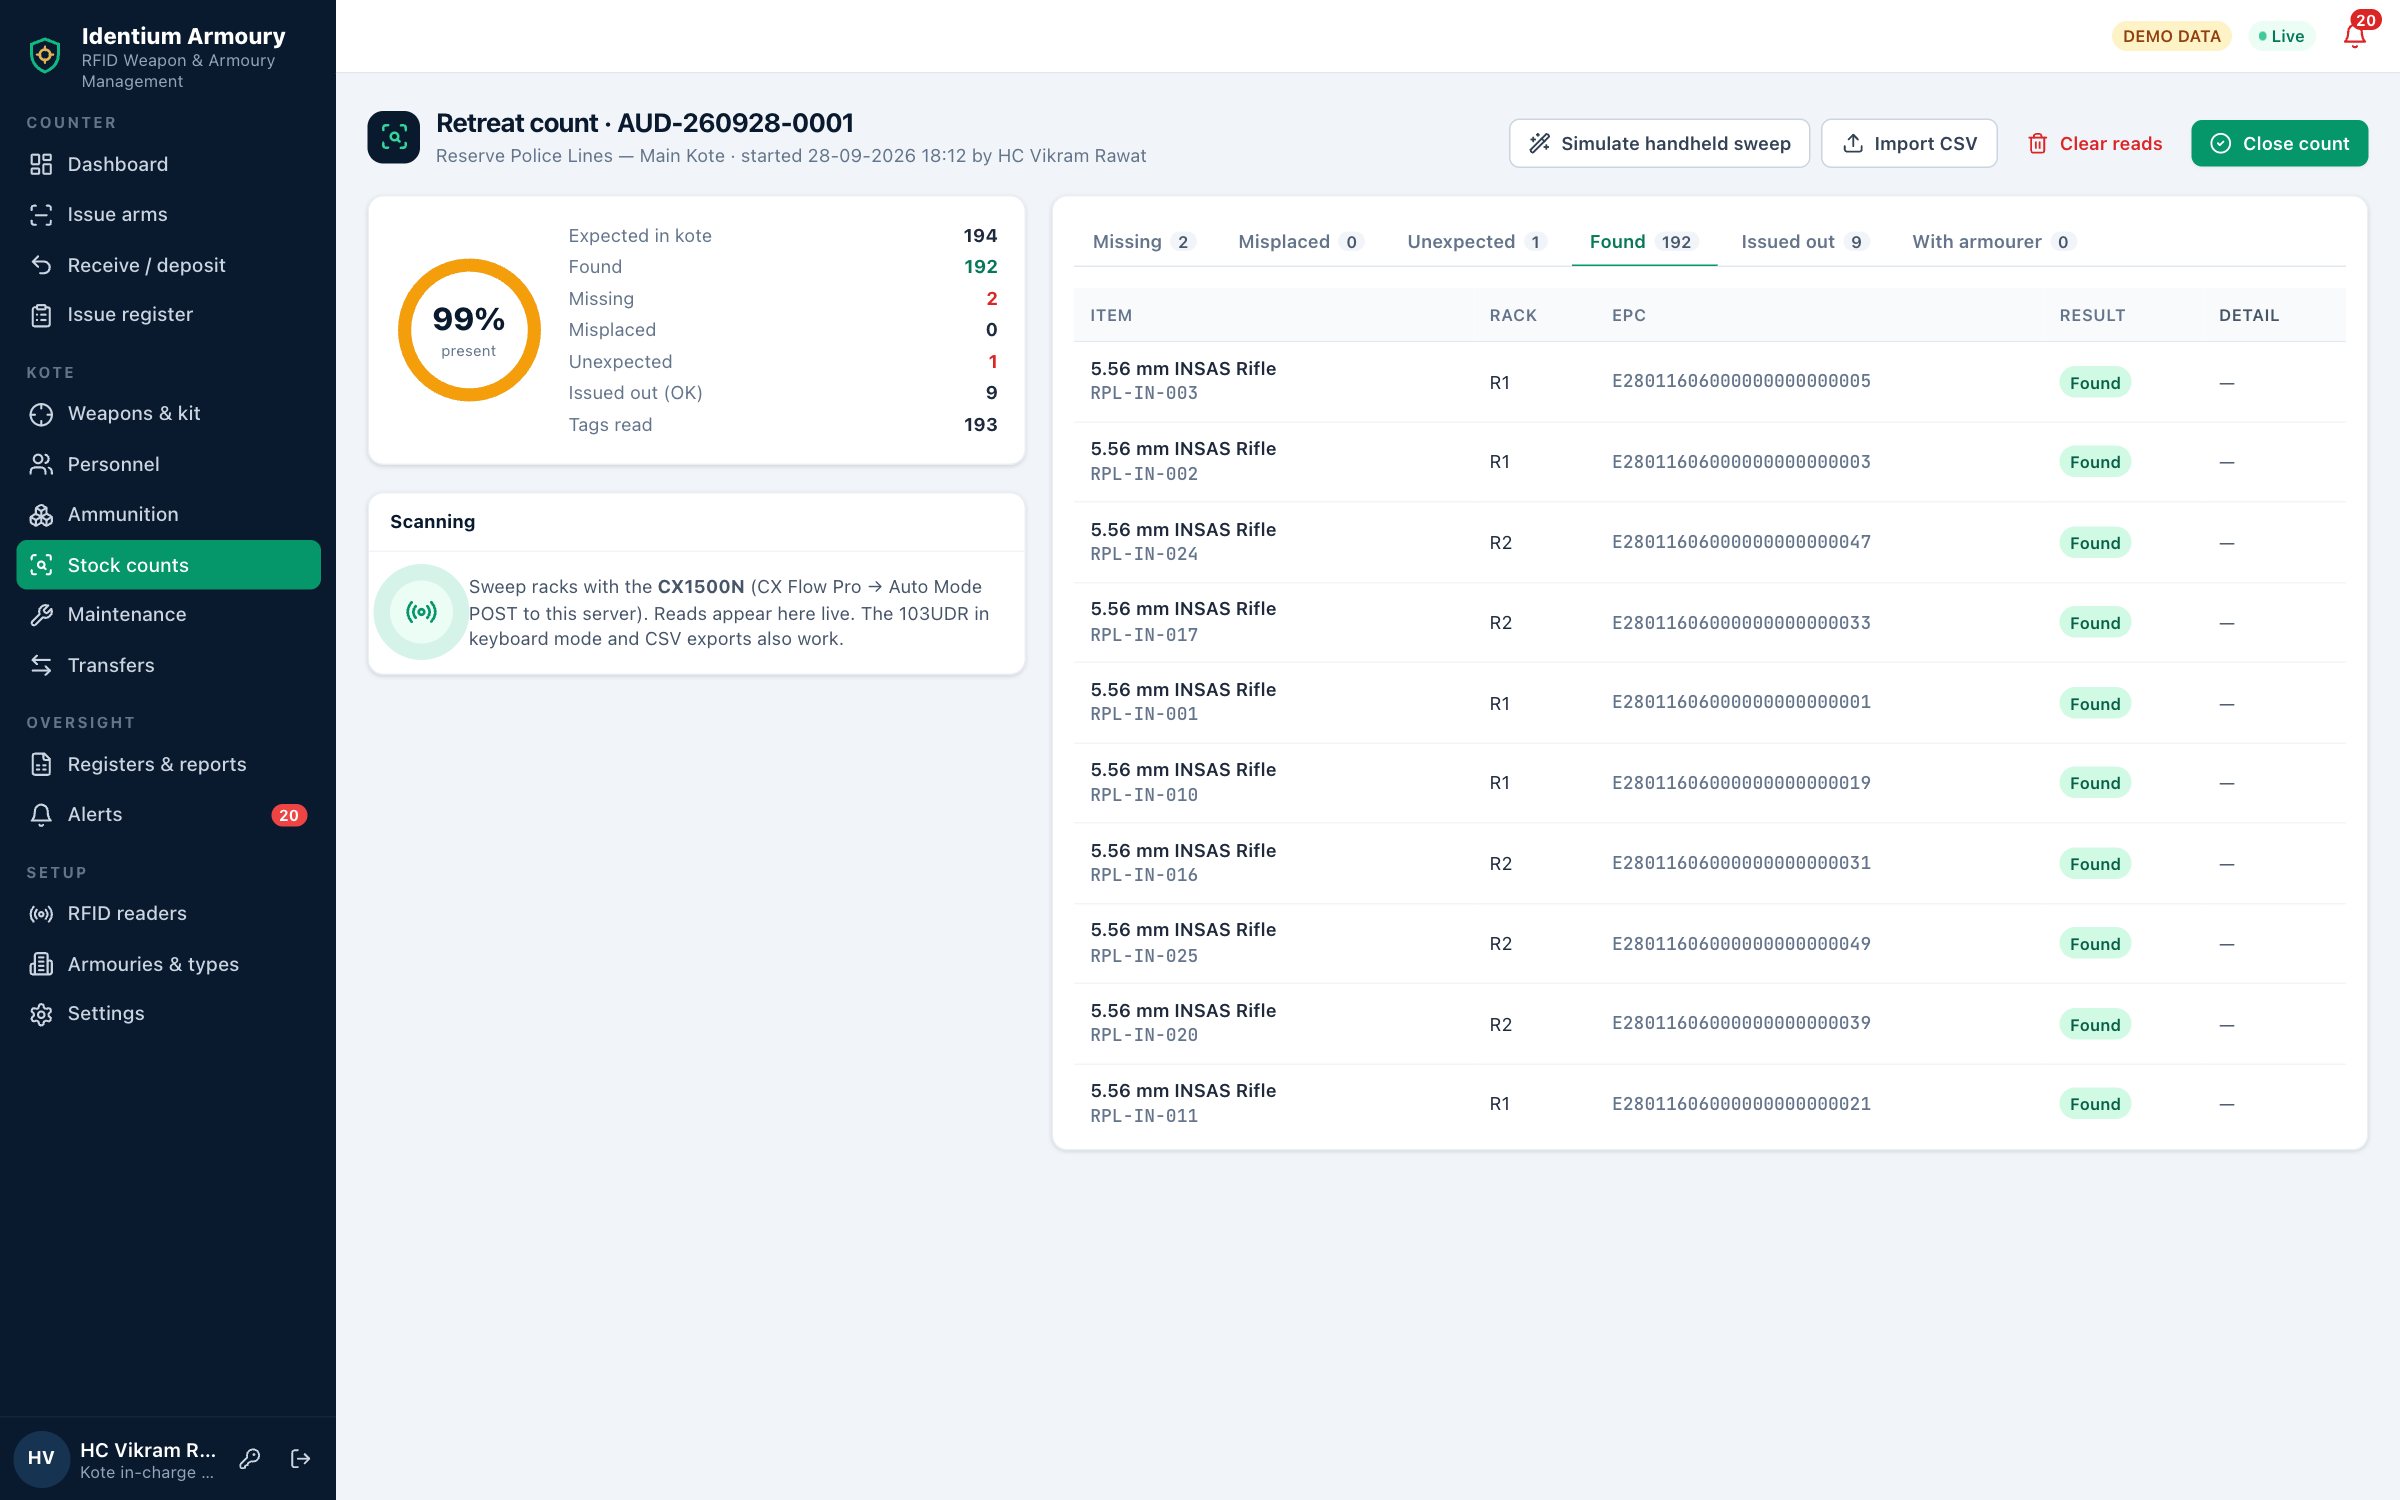Open the Issued out tab
The height and width of the screenshot is (1500, 2400).
tap(1804, 241)
